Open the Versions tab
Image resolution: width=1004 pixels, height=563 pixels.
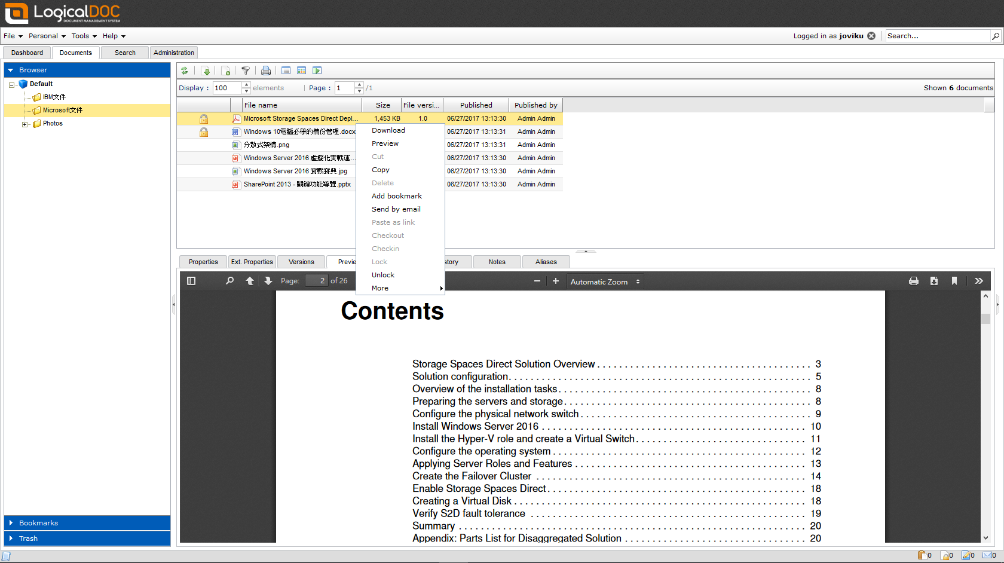click(x=301, y=262)
